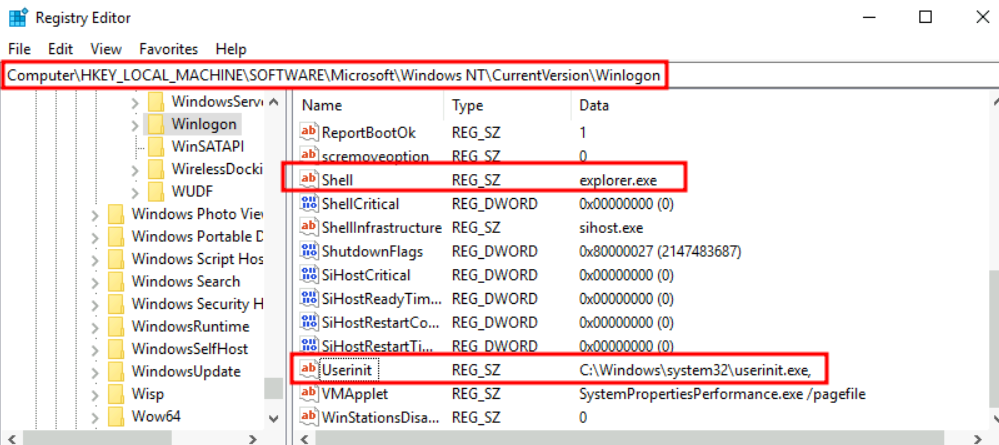Image resolution: width=999 pixels, height=445 pixels.
Task: Click the WindowsSelfHost folder icon
Action: [x=116, y=349]
